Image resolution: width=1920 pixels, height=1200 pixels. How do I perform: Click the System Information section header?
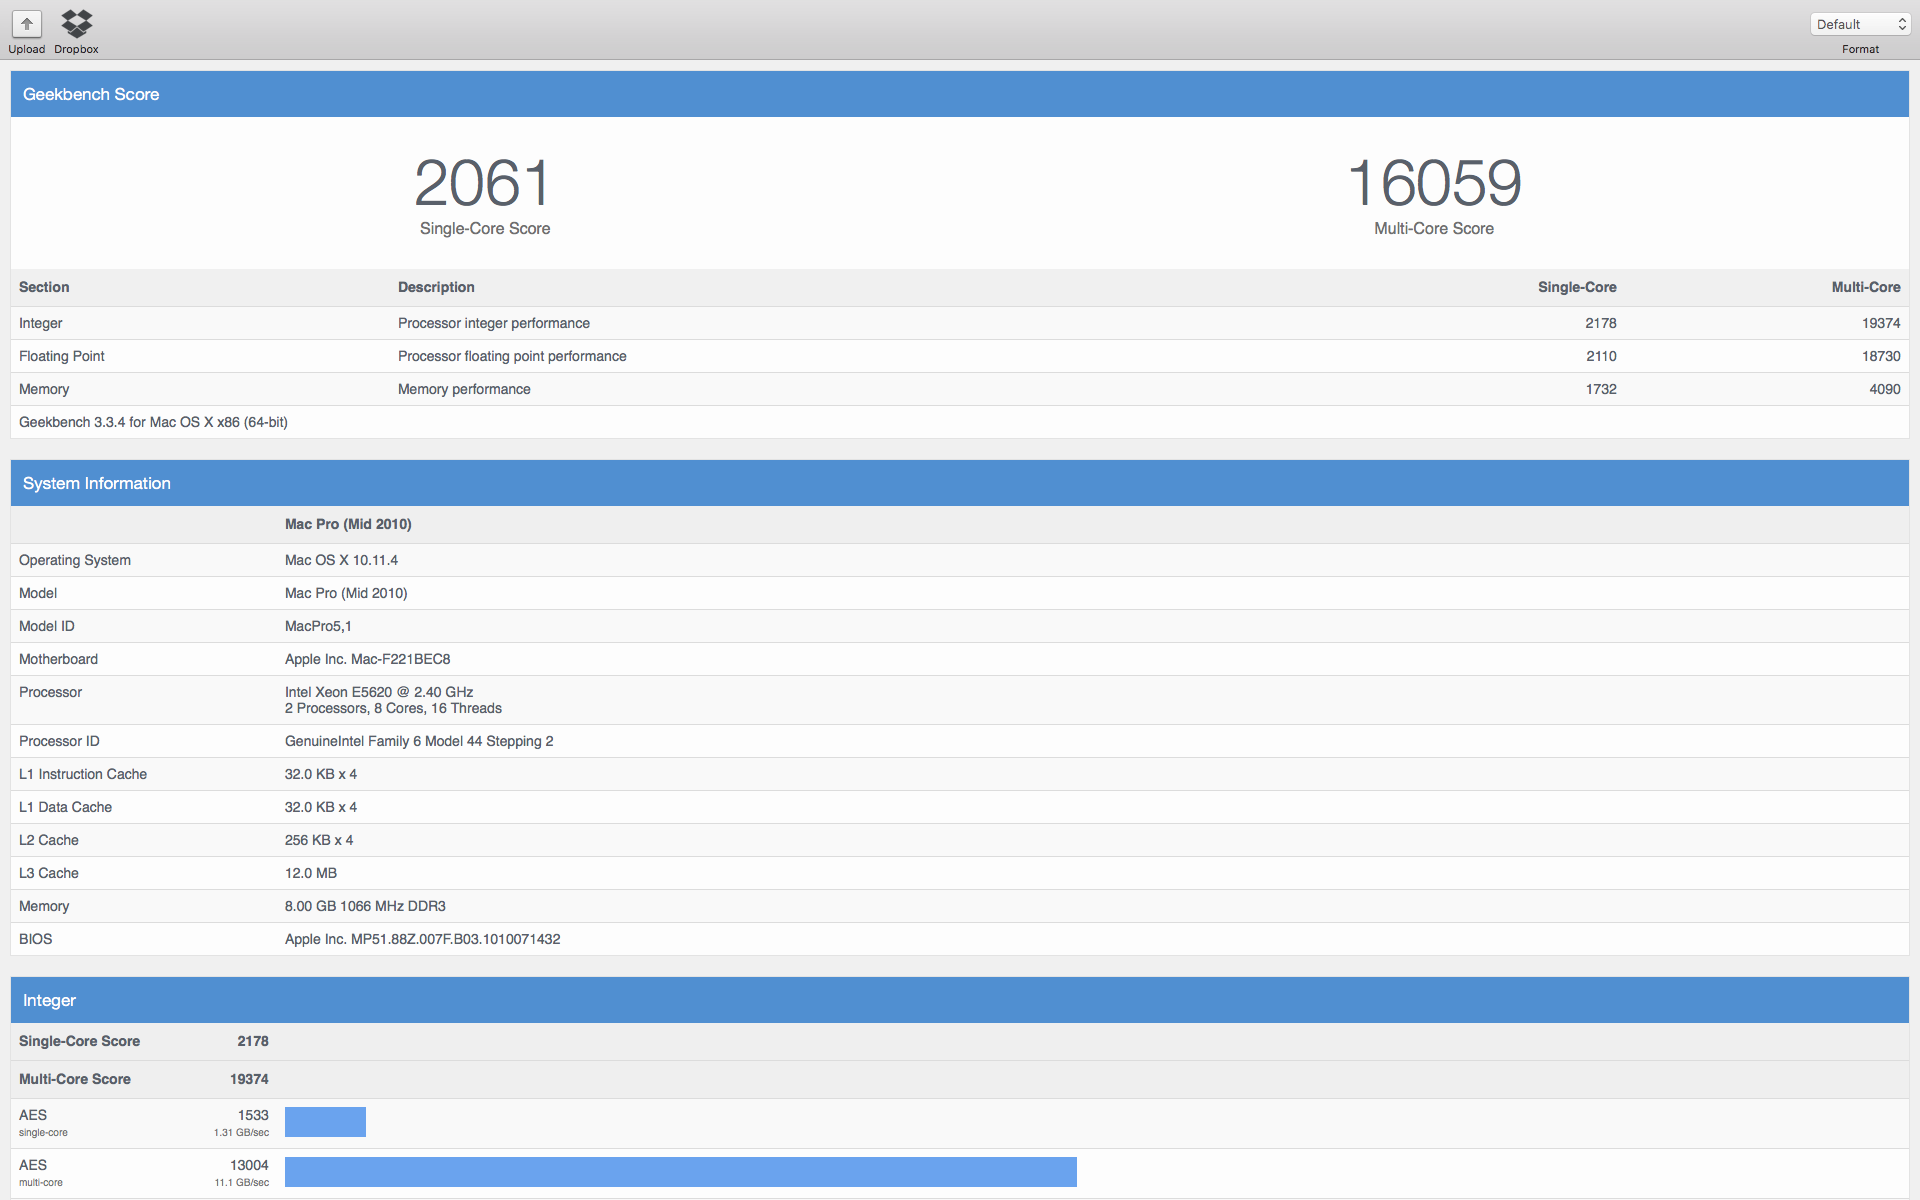click(x=97, y=483)
